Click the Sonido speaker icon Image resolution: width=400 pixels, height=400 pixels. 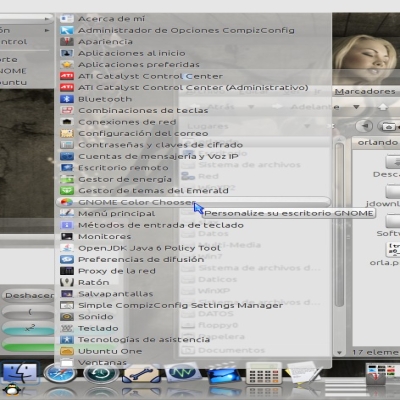tap(67, 317)
